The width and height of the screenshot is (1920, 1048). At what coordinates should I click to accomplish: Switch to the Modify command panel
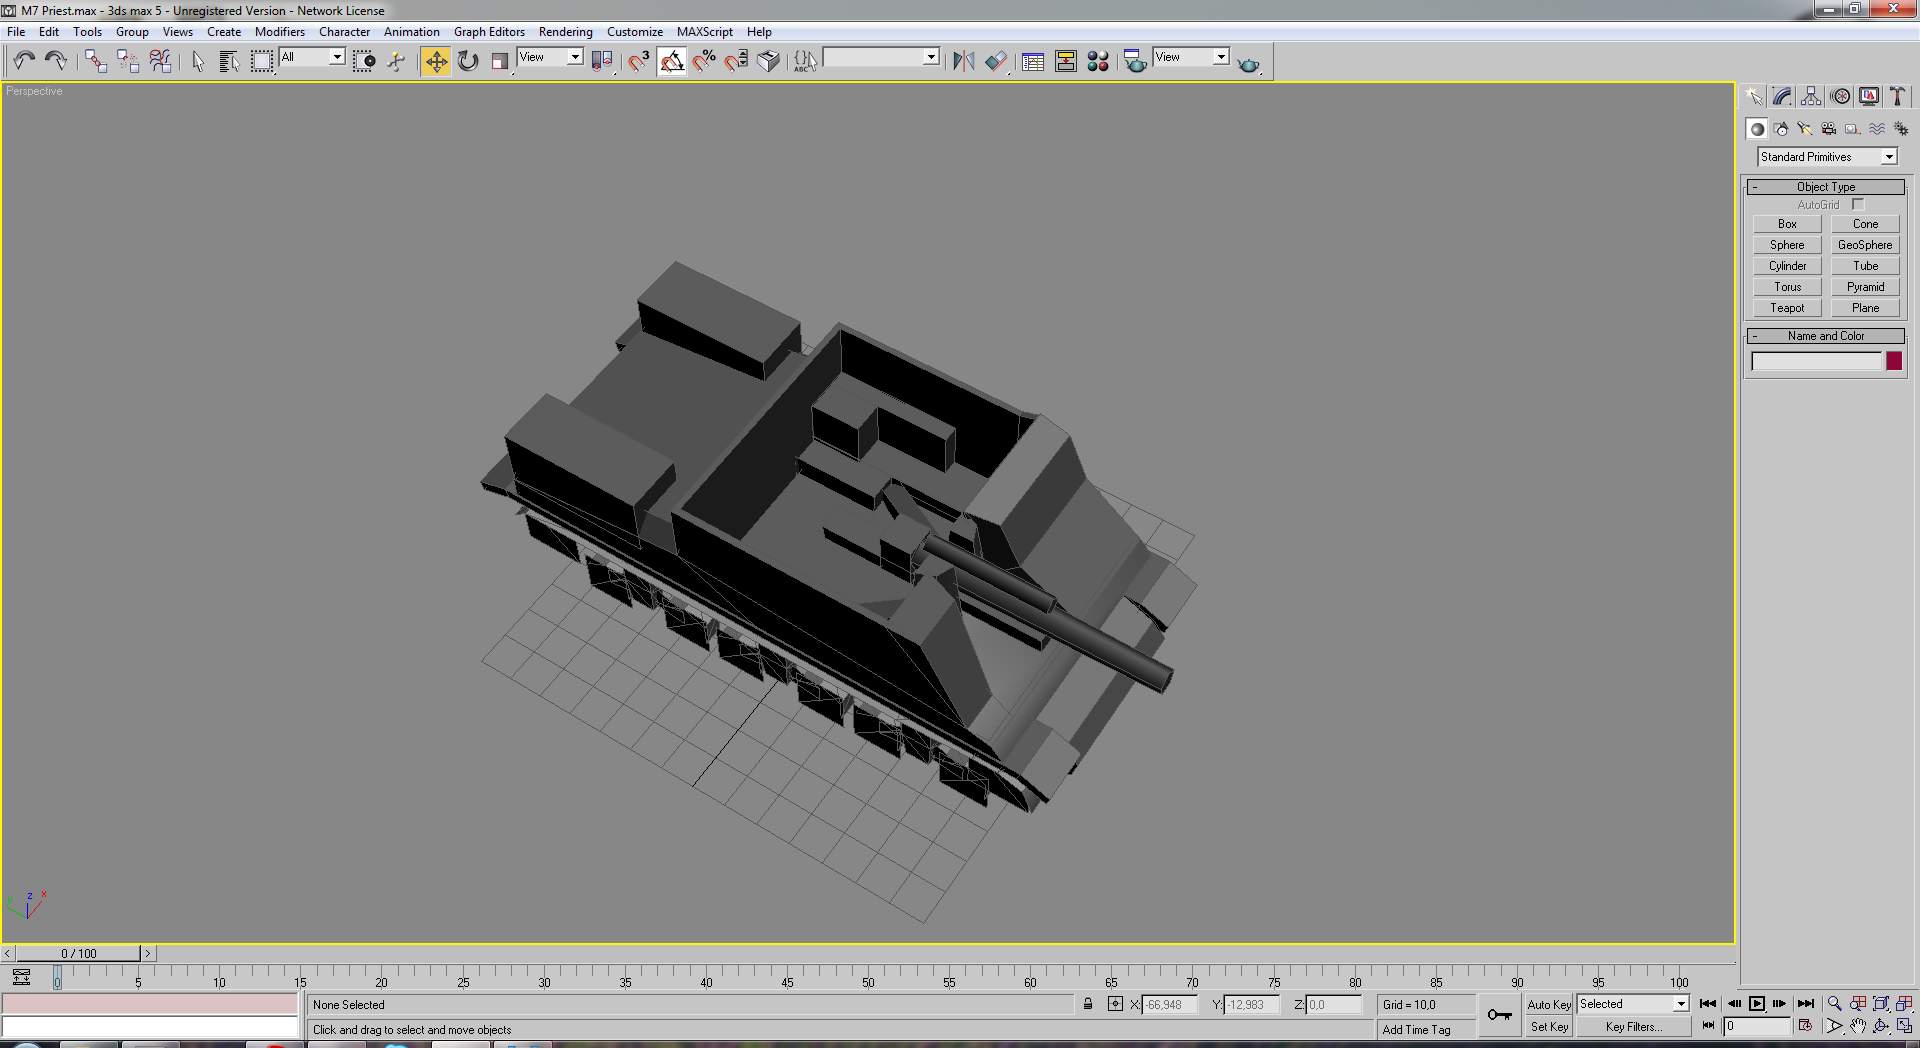pos(1782,97)
